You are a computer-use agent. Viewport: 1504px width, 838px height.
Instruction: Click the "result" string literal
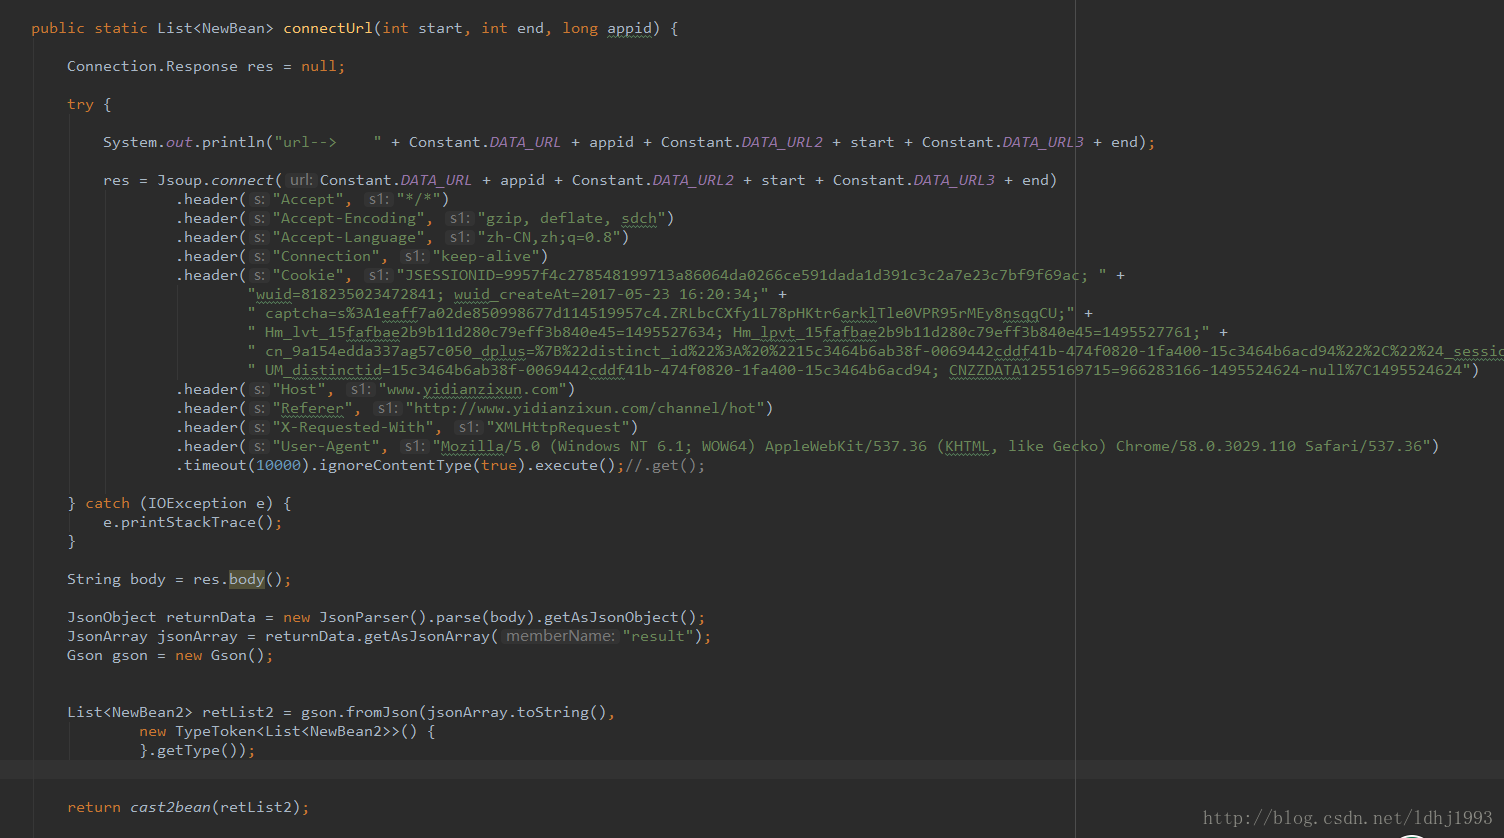click(659, 636)
